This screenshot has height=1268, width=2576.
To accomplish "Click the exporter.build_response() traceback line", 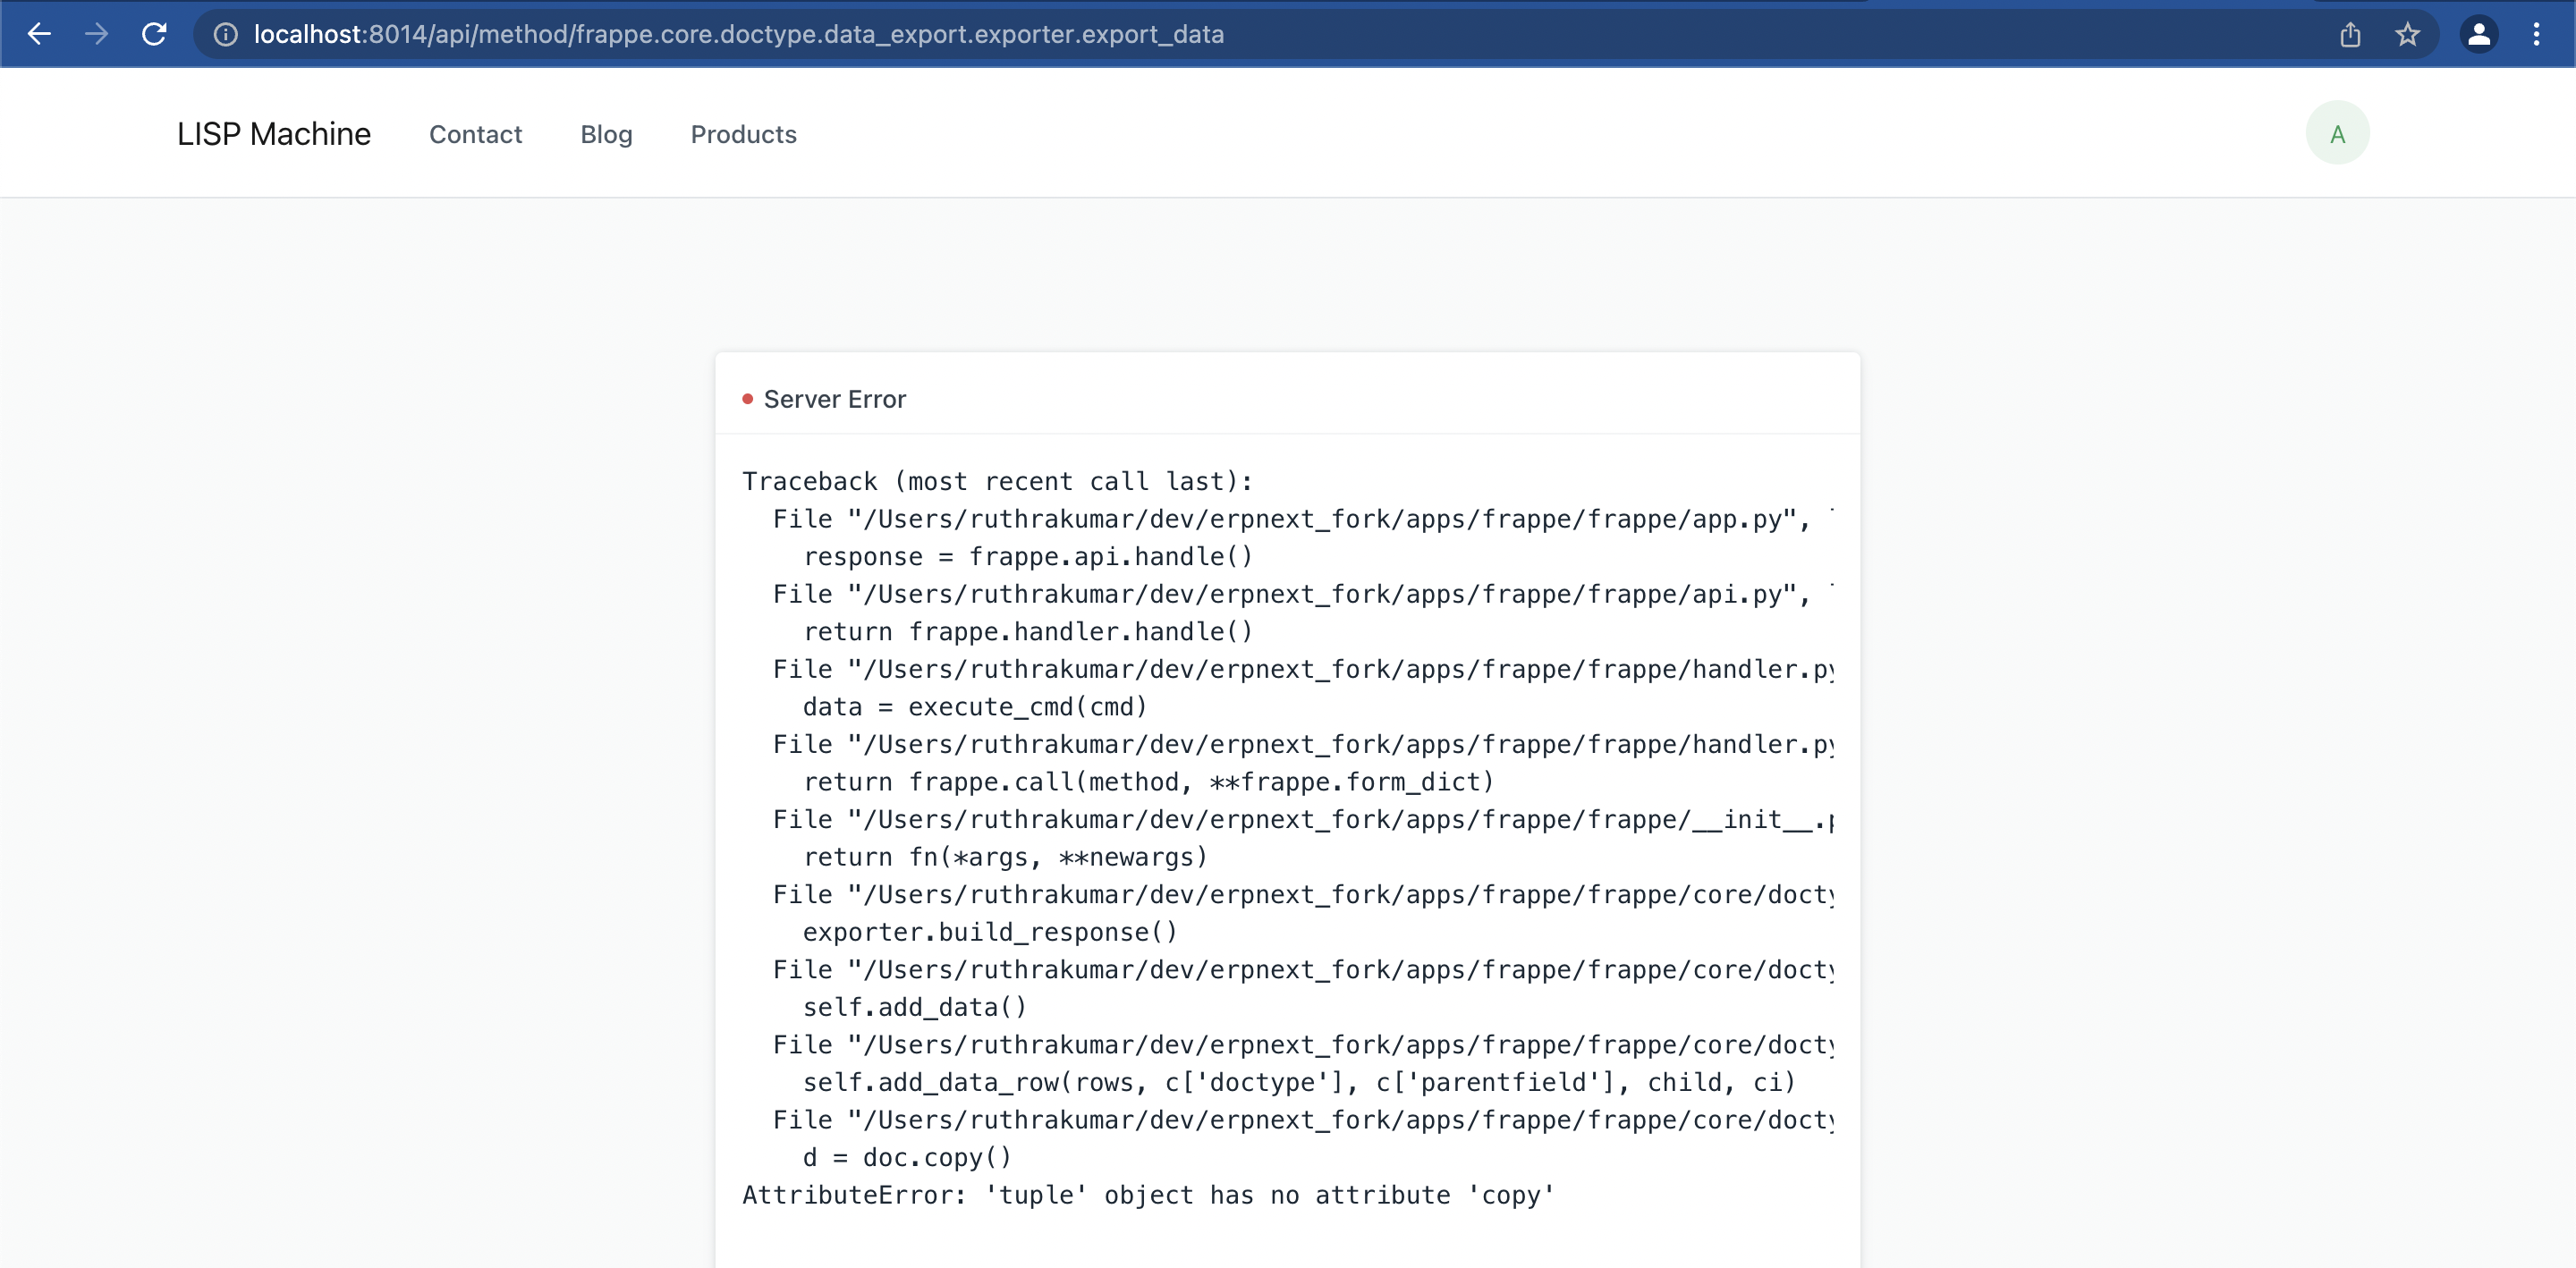I will click(989, 932).
